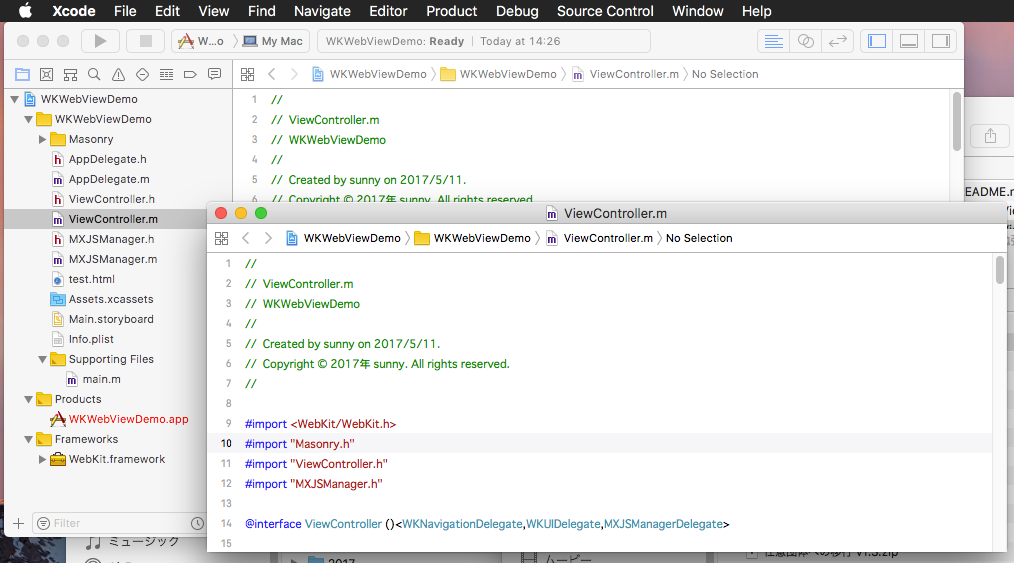The width and height of the screenshot is (1014, 563).
Task: Open the Apple menu
Action: point(25,11)
